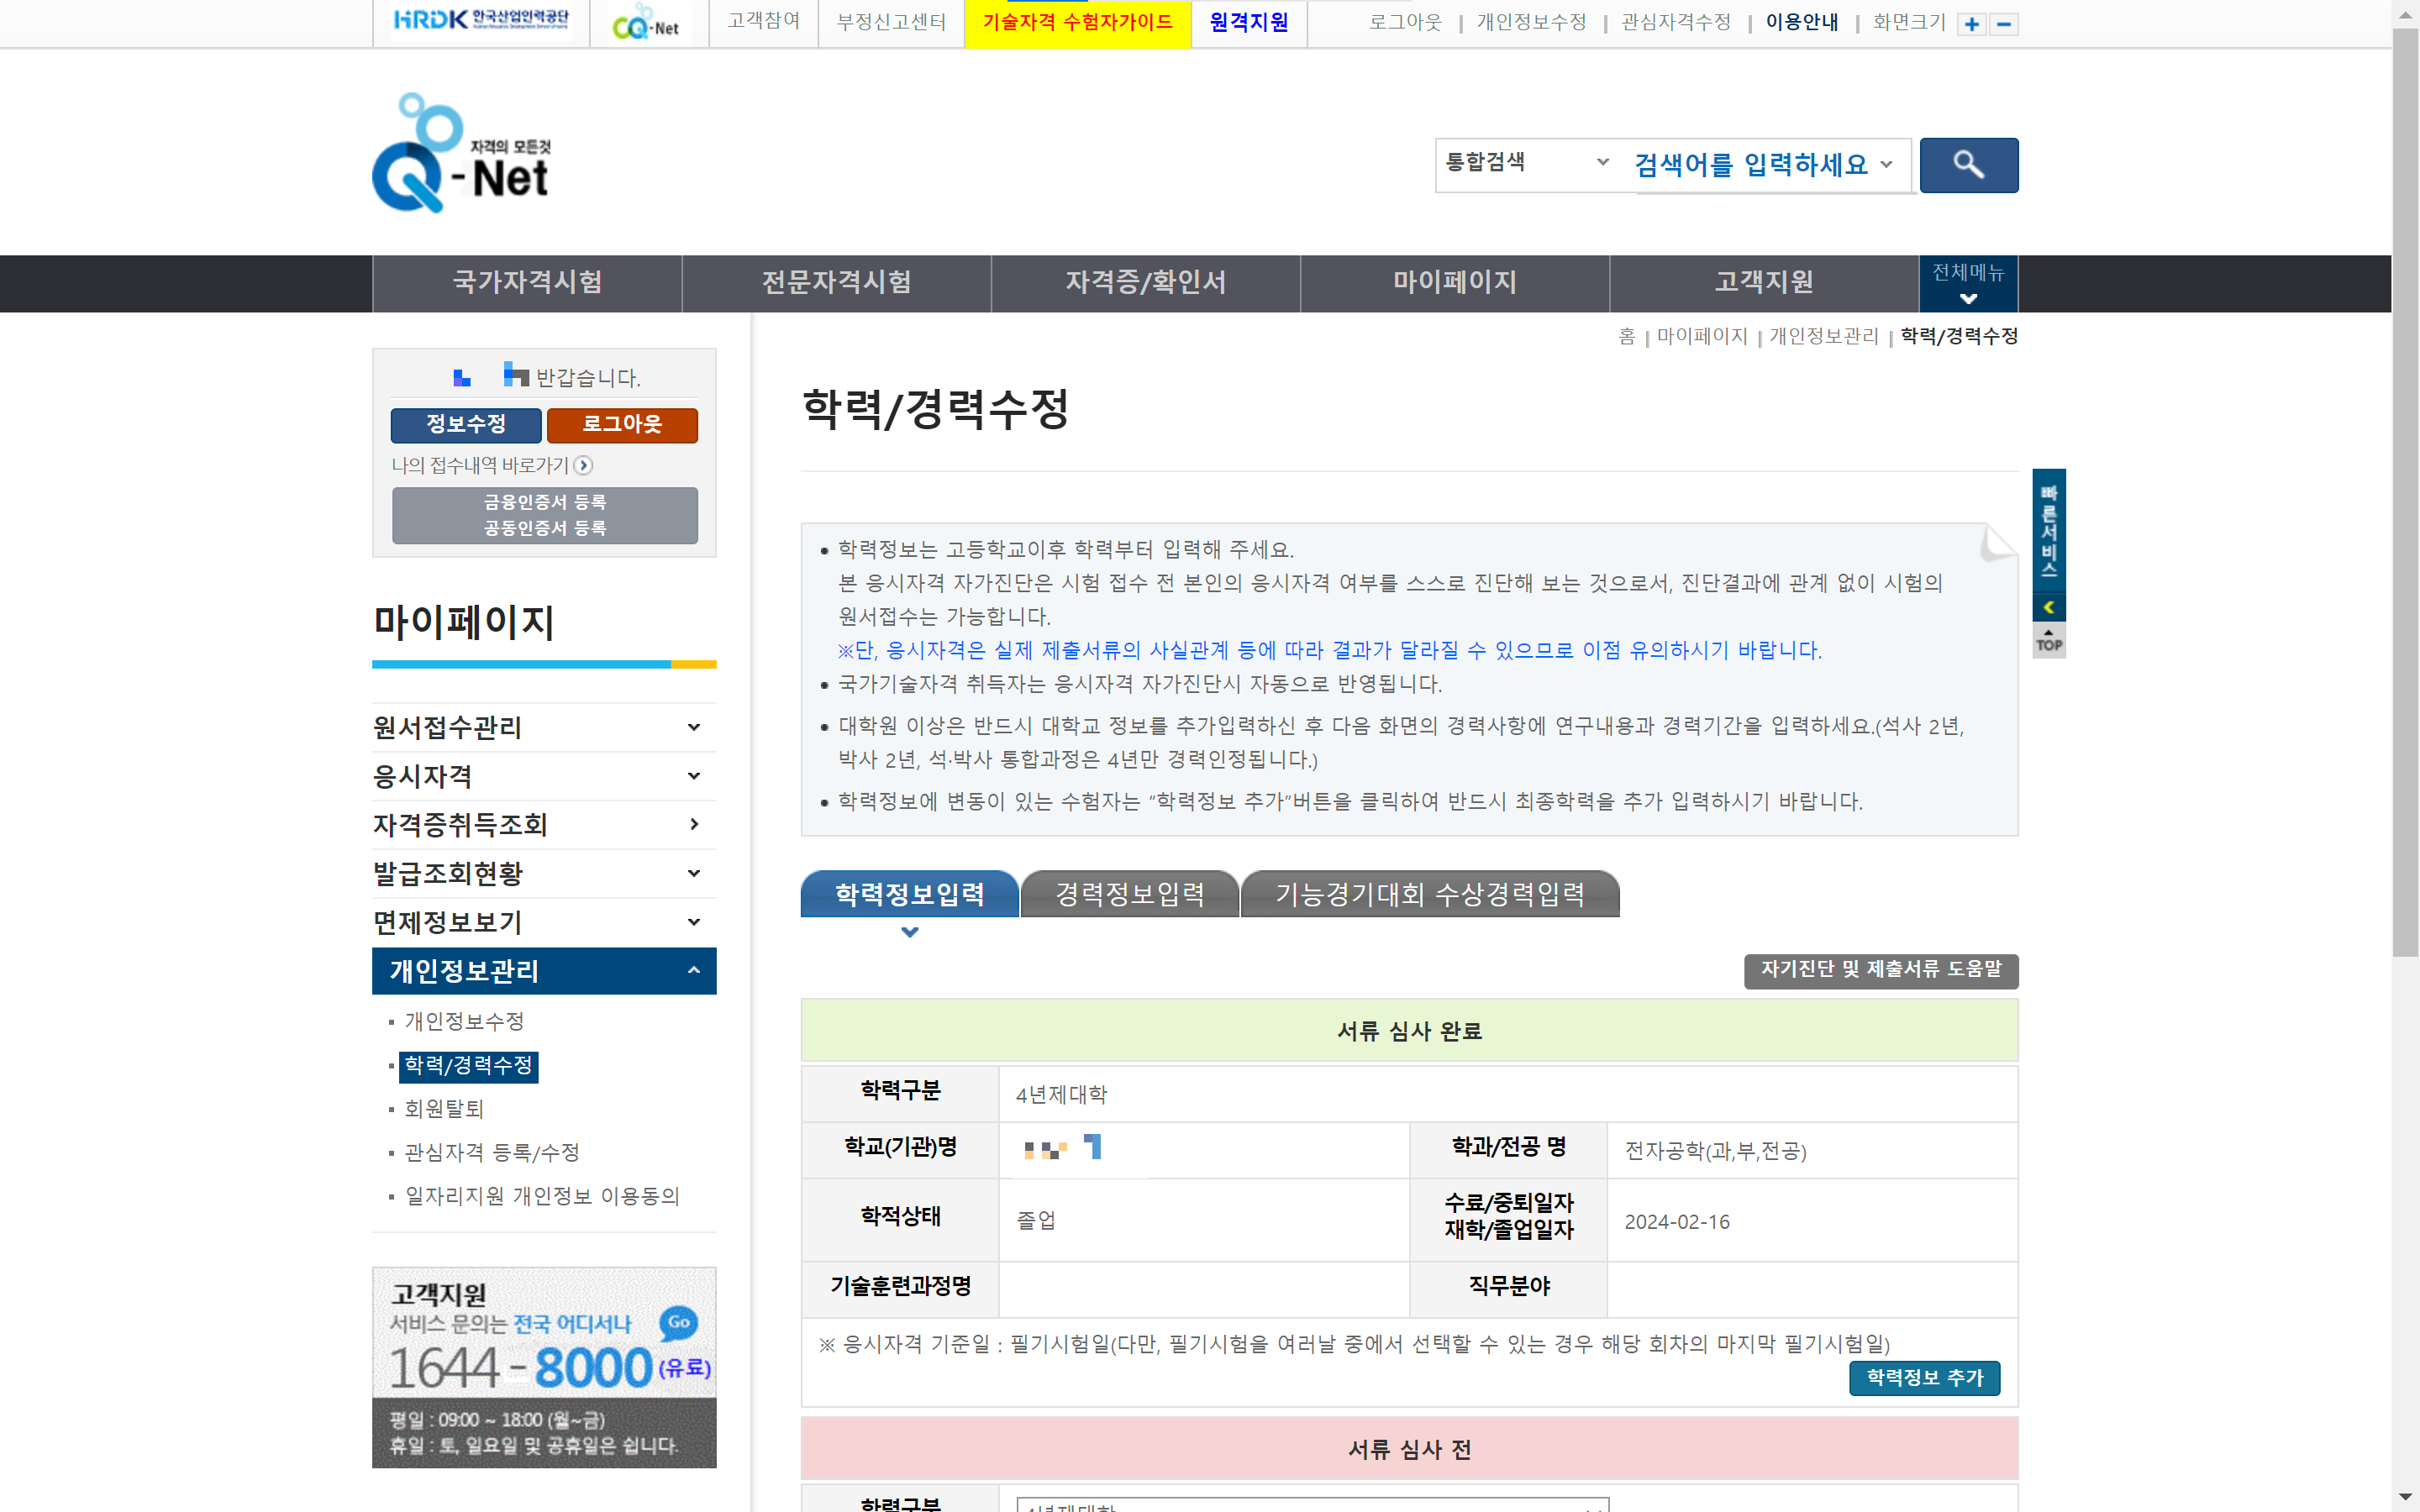Screen dimensions: 2420x1512
Task: Expand 원서접수관리 sidebar section
Action: [544, 727]
